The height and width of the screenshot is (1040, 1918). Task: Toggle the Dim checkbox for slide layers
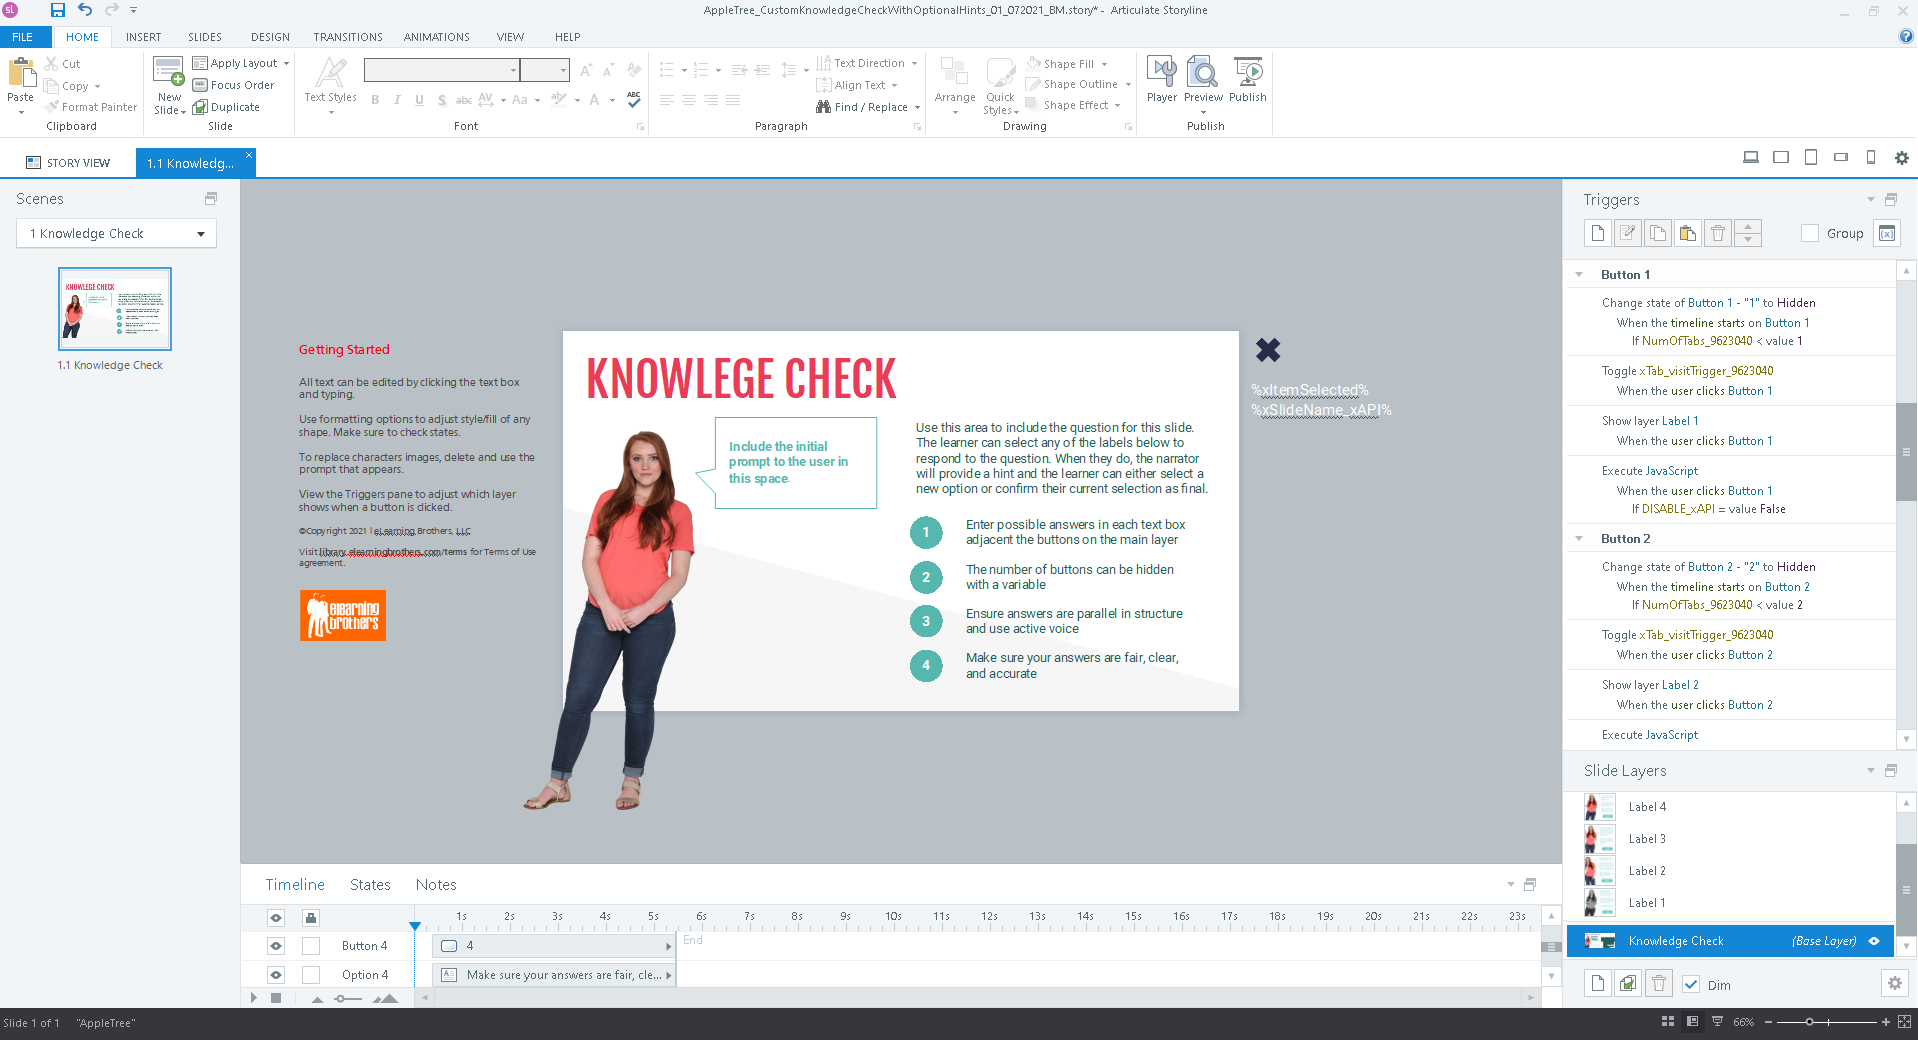pyautogui.click(x=1691, y=984)
